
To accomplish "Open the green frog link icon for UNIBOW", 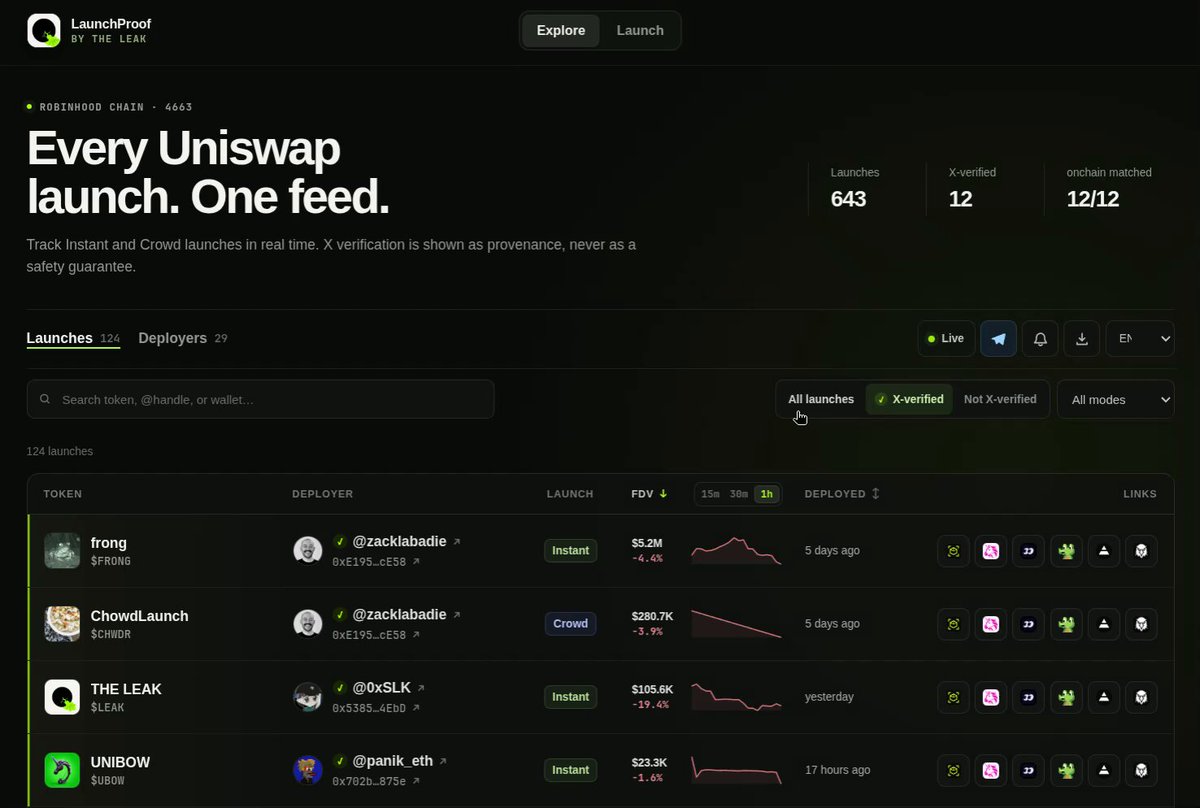I will coord(1066,770).
